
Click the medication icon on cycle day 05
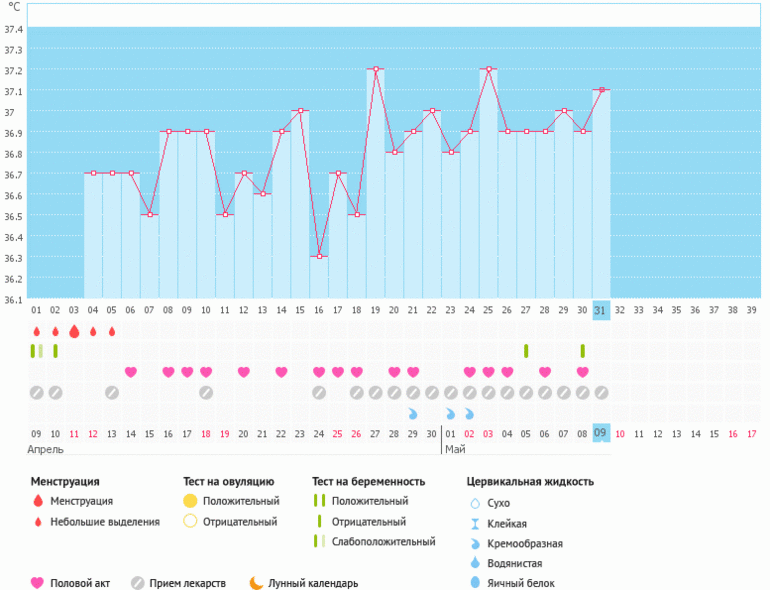point(112,393)
